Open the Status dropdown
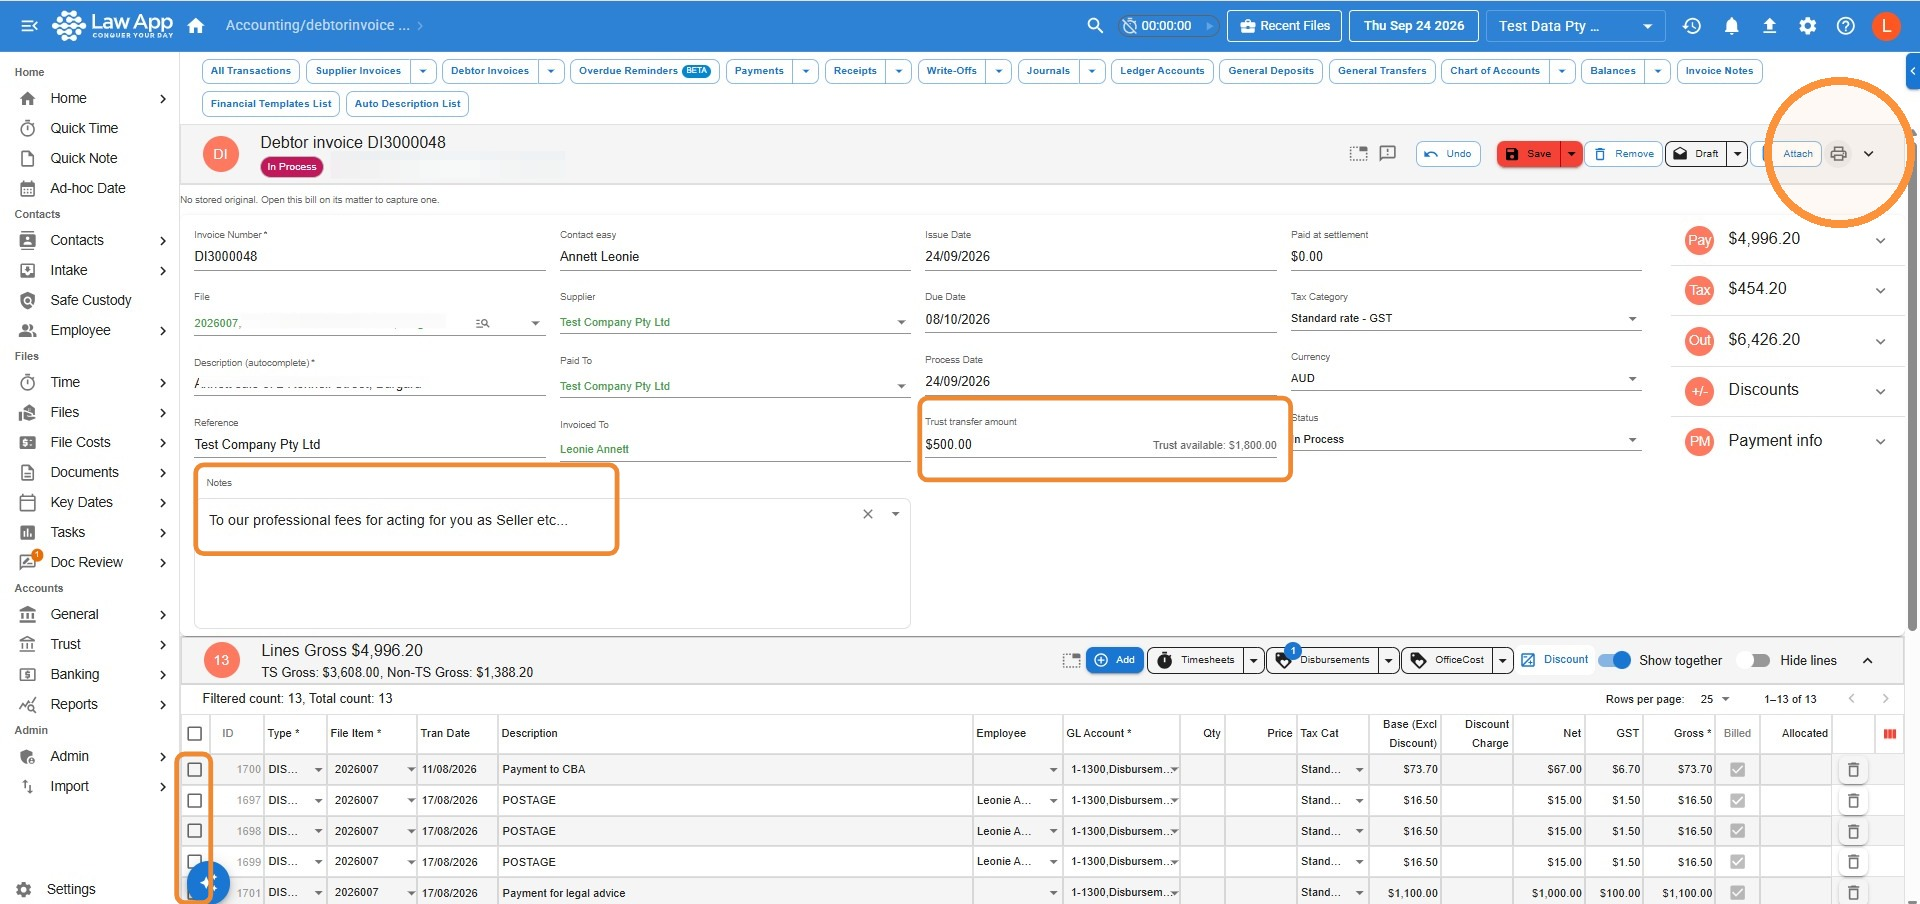The height and width of the screenshot is (904, 1920). pos(1466,440)
